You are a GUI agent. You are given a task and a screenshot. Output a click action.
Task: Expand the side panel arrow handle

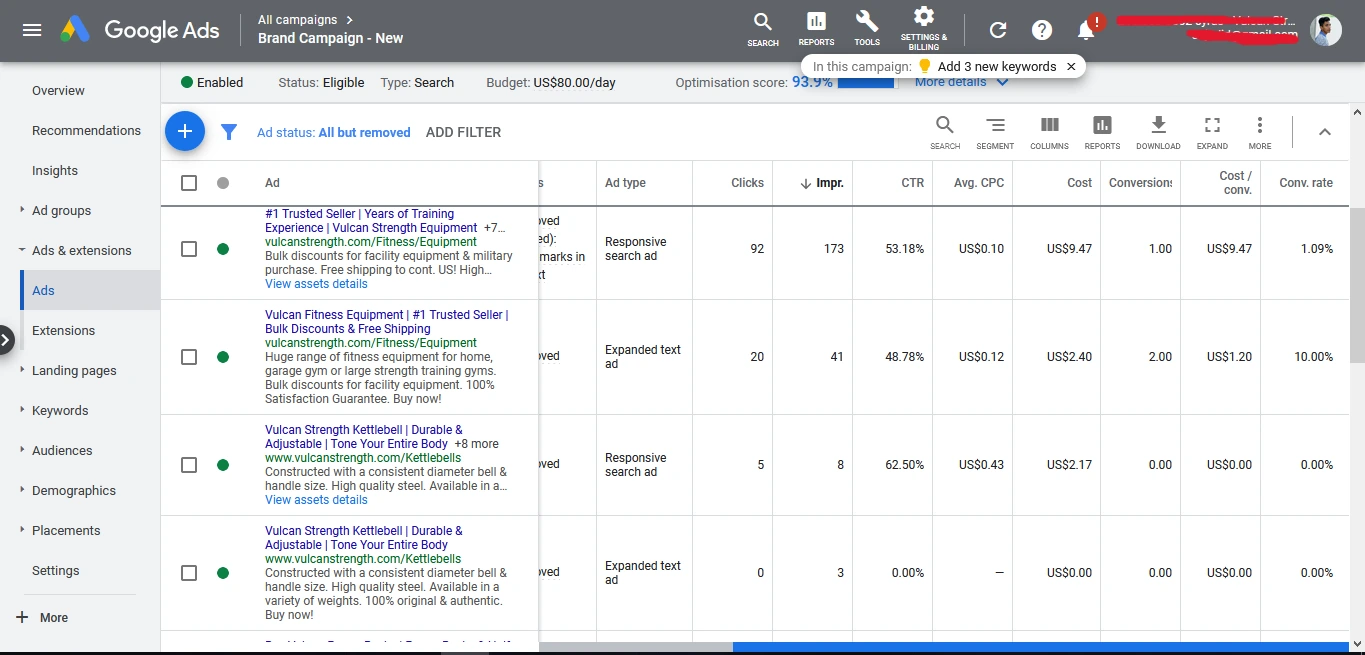coord(6,340)
